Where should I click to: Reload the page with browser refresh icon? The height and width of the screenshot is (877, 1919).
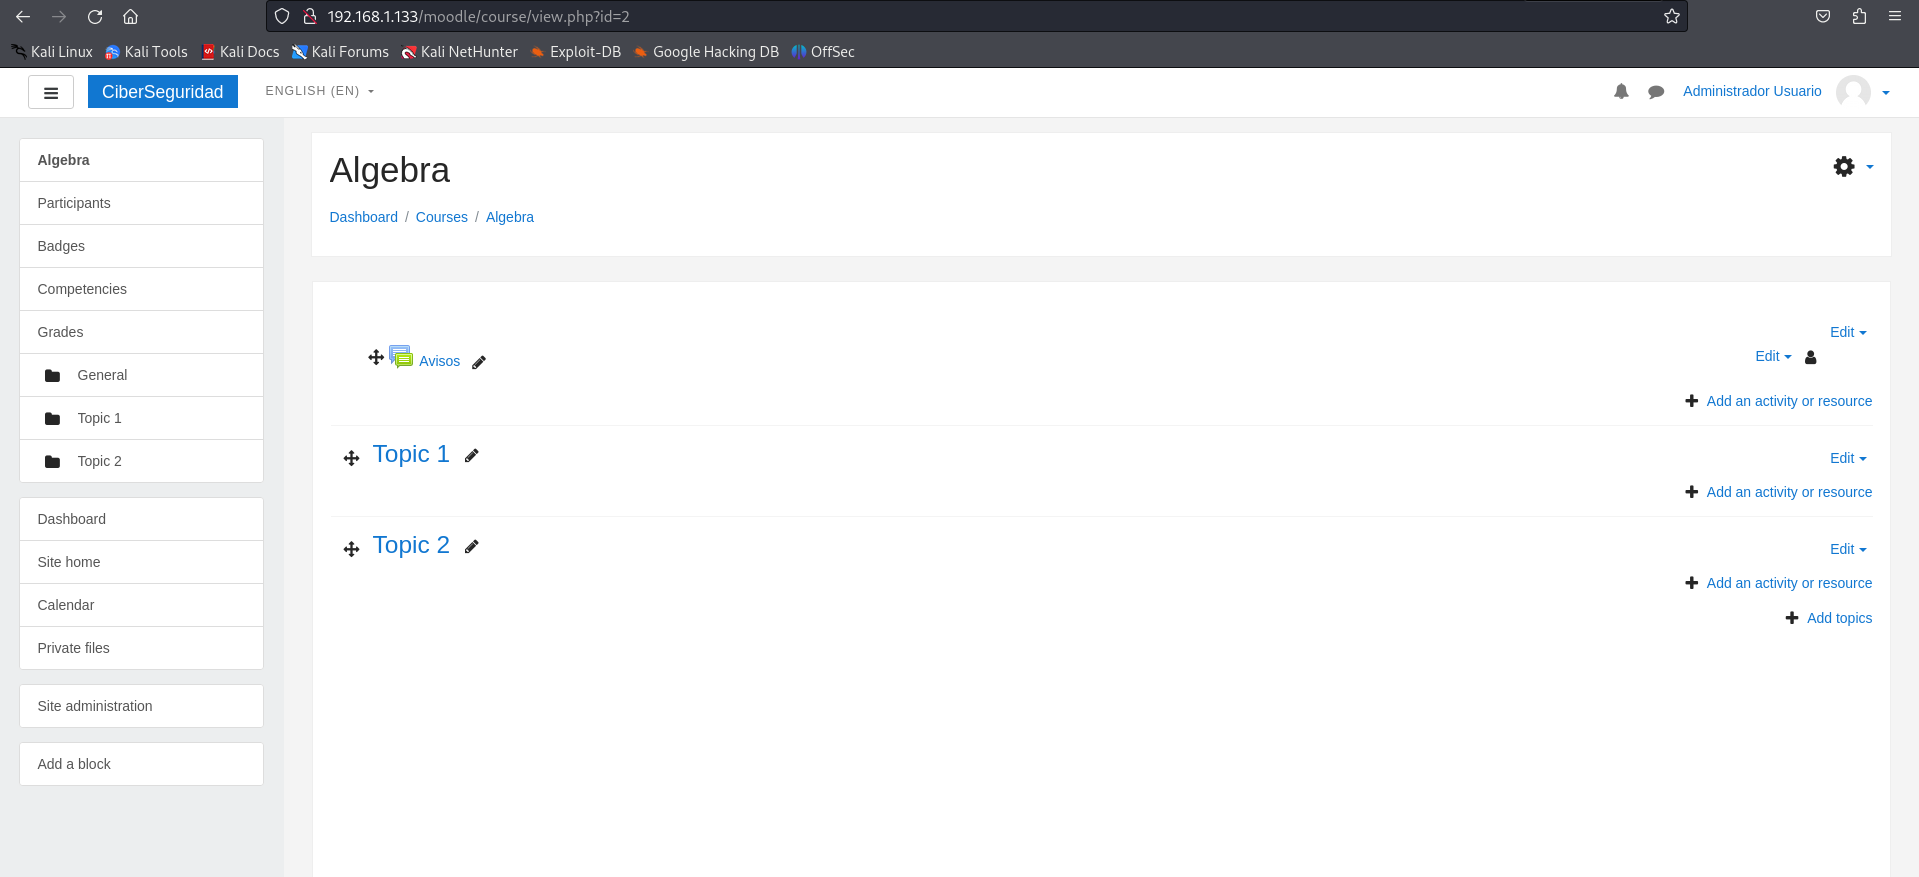(95, 17)
